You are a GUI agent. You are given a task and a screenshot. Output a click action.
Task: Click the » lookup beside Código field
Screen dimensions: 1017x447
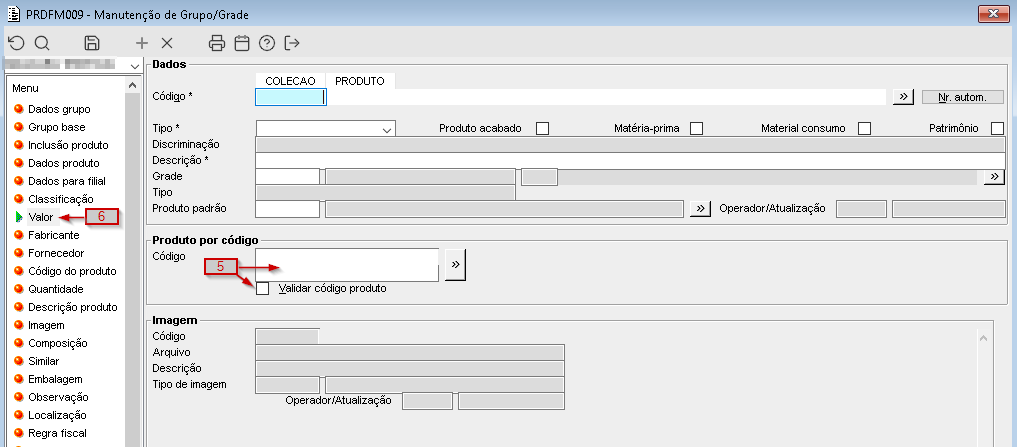[903, 97]
